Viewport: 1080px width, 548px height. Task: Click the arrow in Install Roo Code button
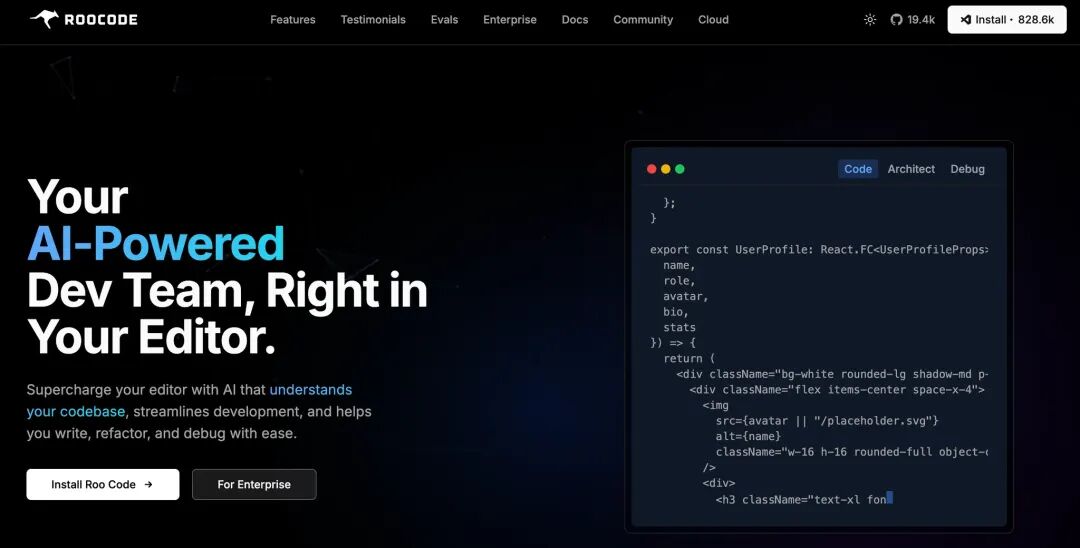[x=148, y=485]
